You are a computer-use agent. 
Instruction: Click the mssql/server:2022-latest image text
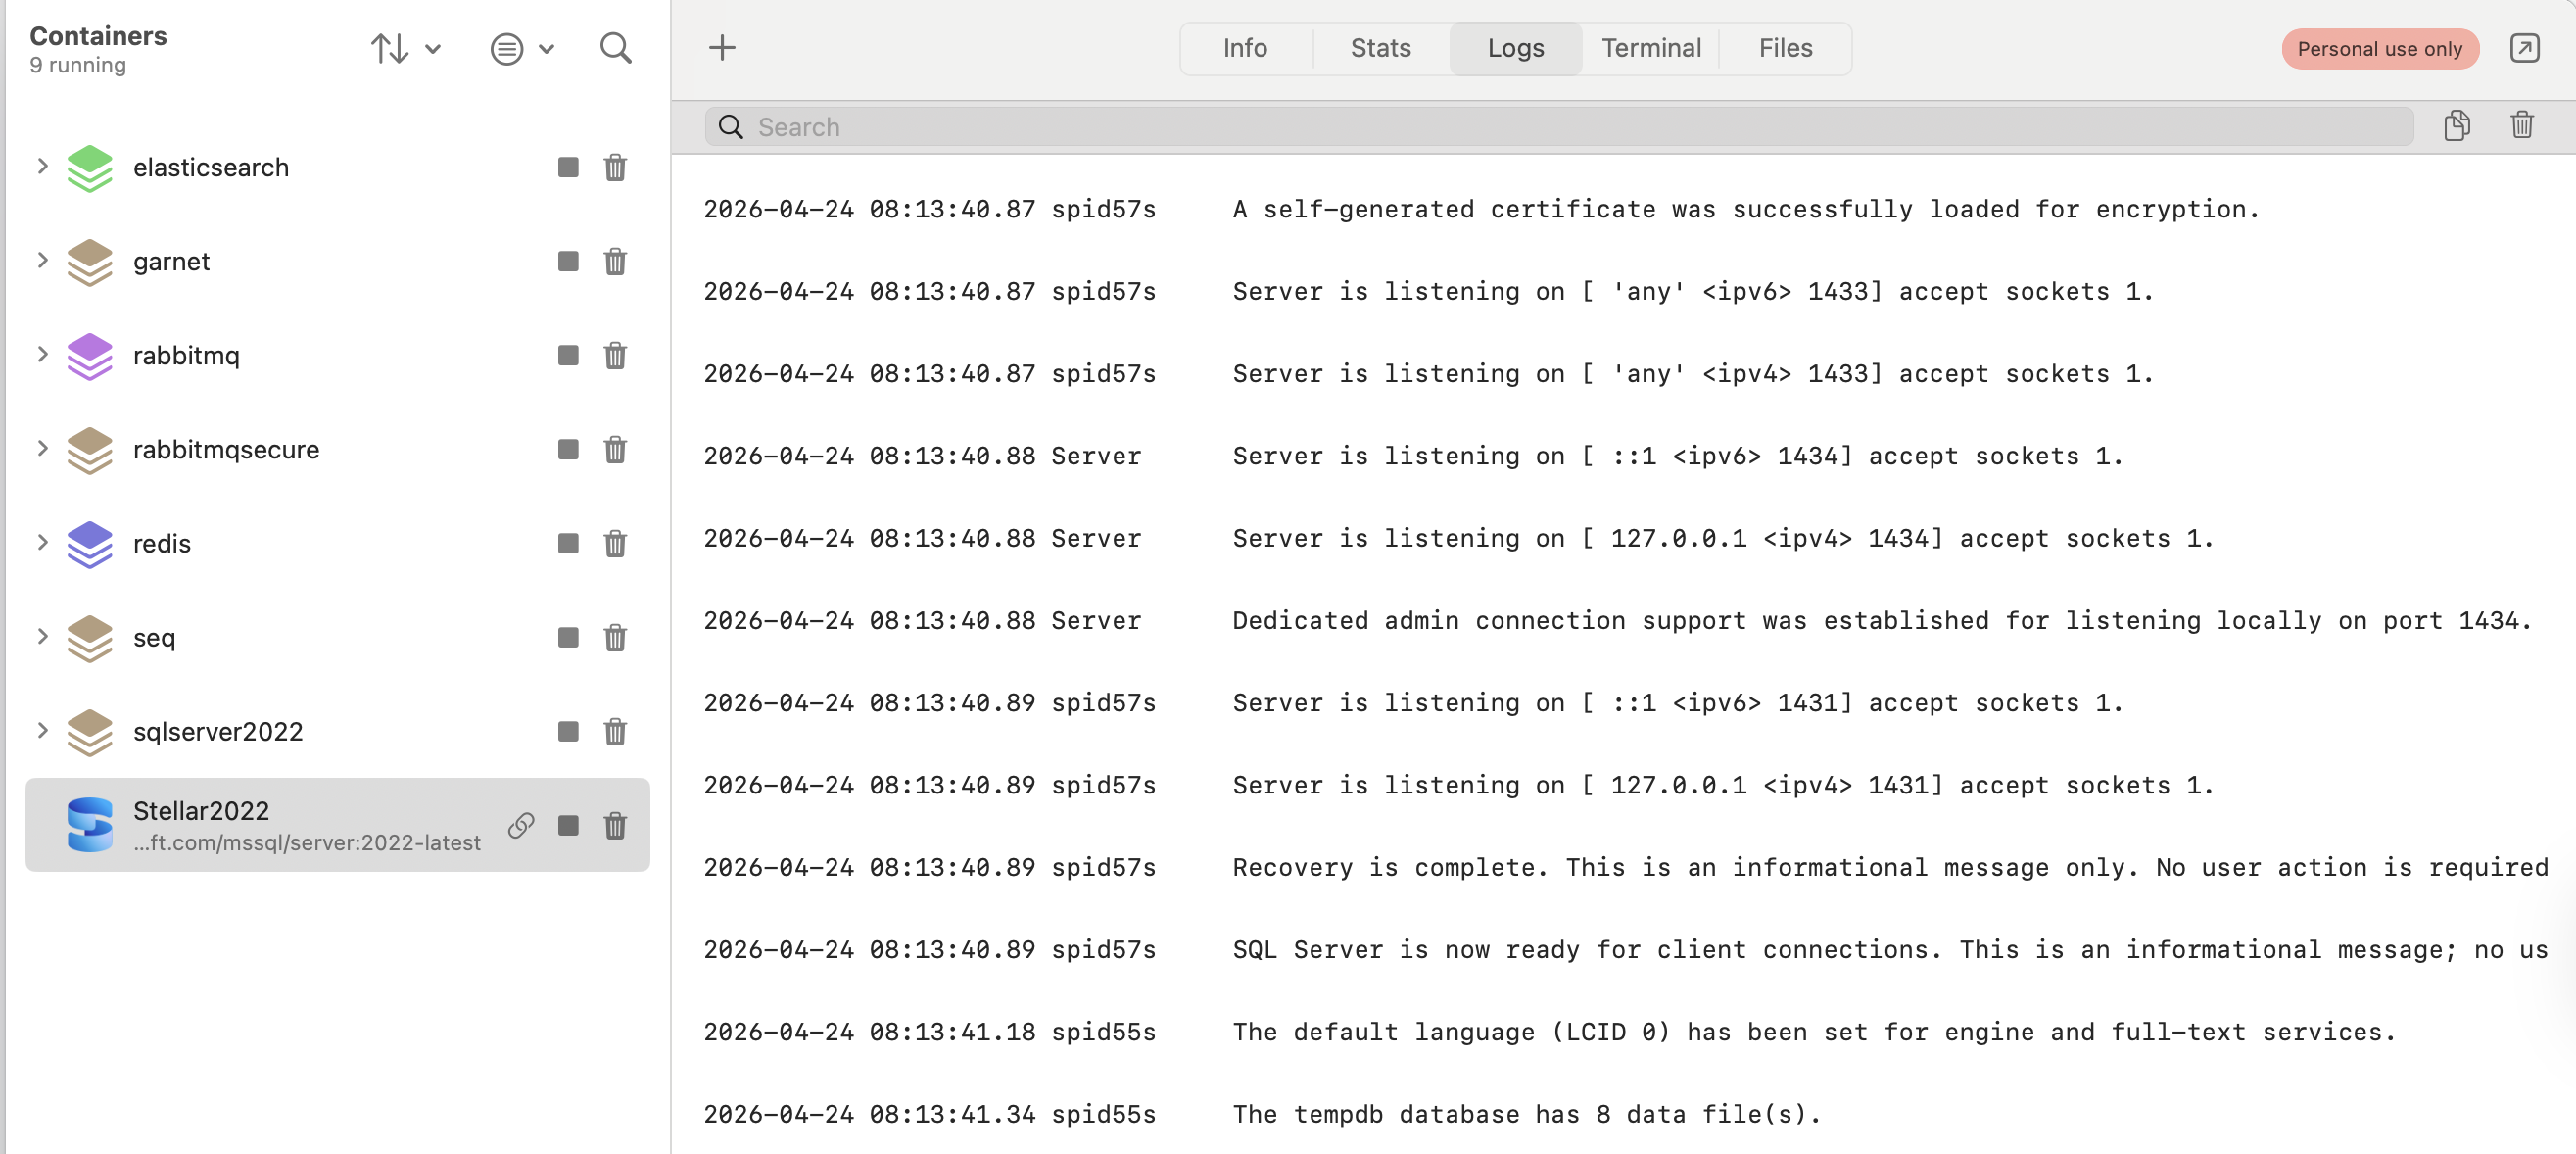click(x=307, y=842)
